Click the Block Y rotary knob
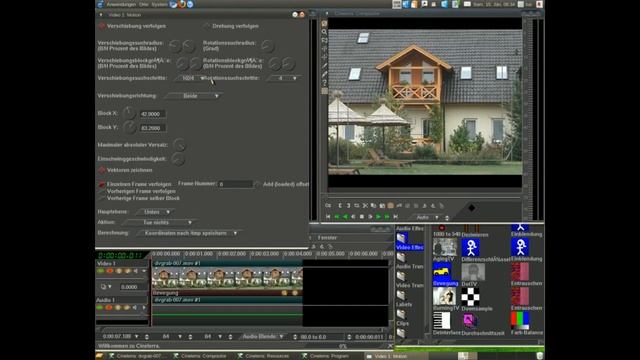The image size is (640, 360). coord(129,128)
